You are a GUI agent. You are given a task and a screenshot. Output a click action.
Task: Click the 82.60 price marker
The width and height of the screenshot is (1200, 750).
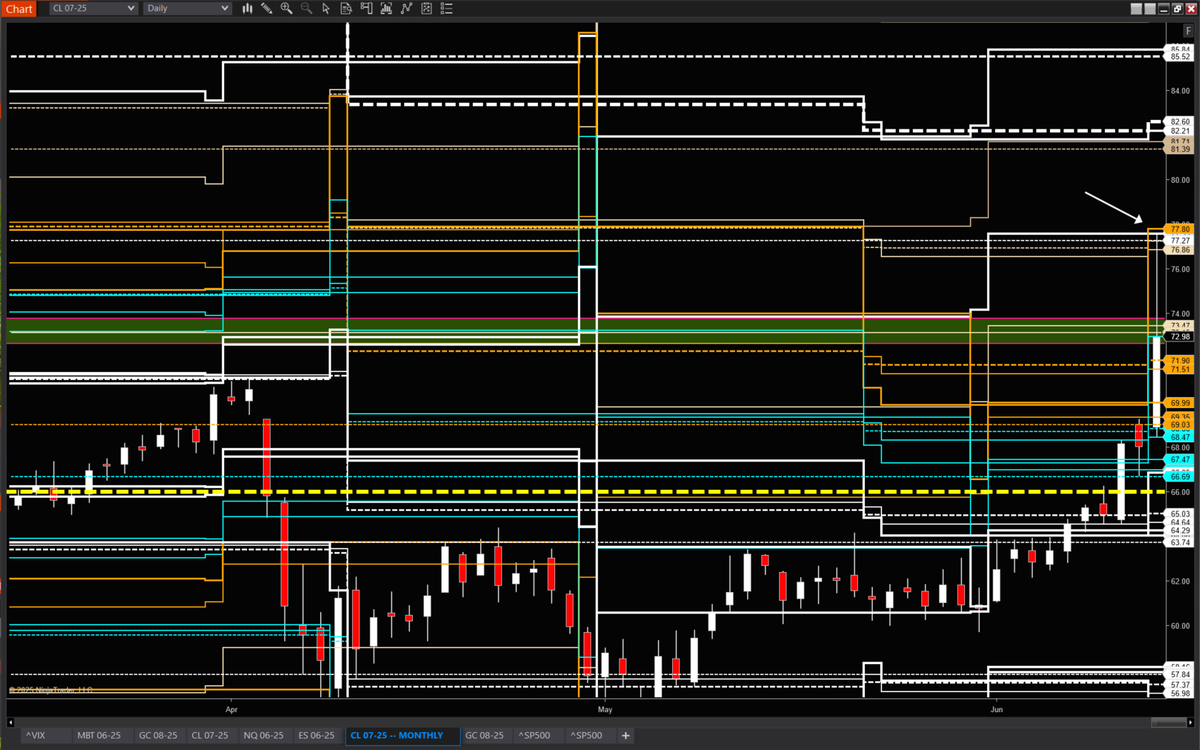pos(1180,122)
